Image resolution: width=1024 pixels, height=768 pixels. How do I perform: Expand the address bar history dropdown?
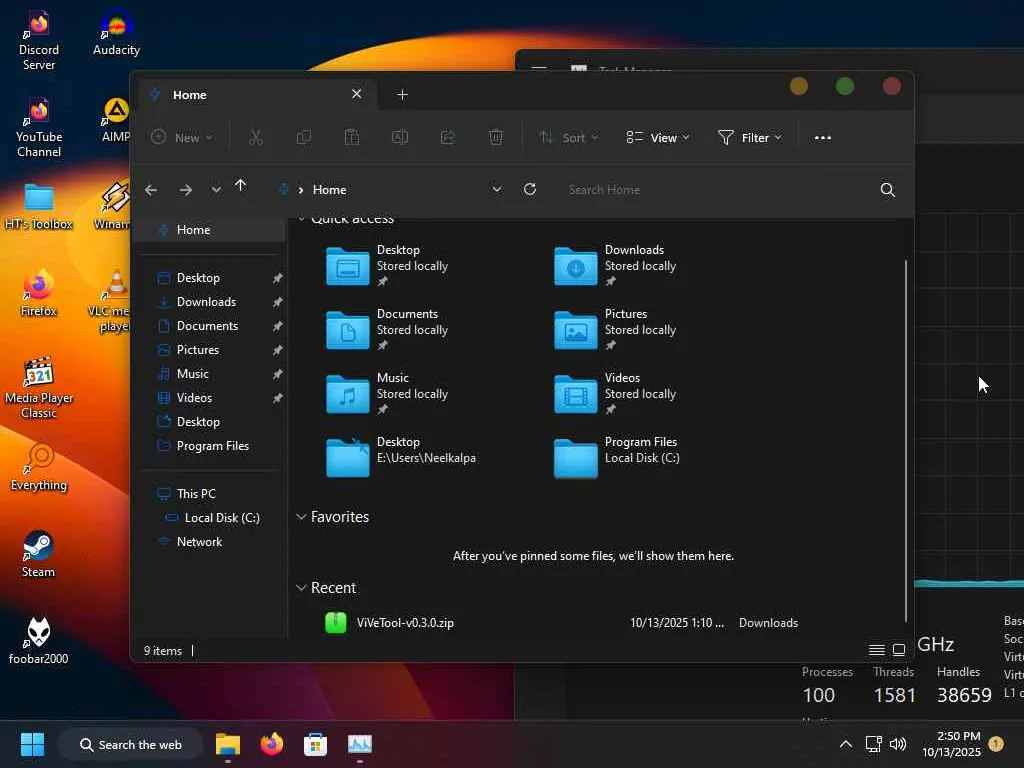[497, 189]
